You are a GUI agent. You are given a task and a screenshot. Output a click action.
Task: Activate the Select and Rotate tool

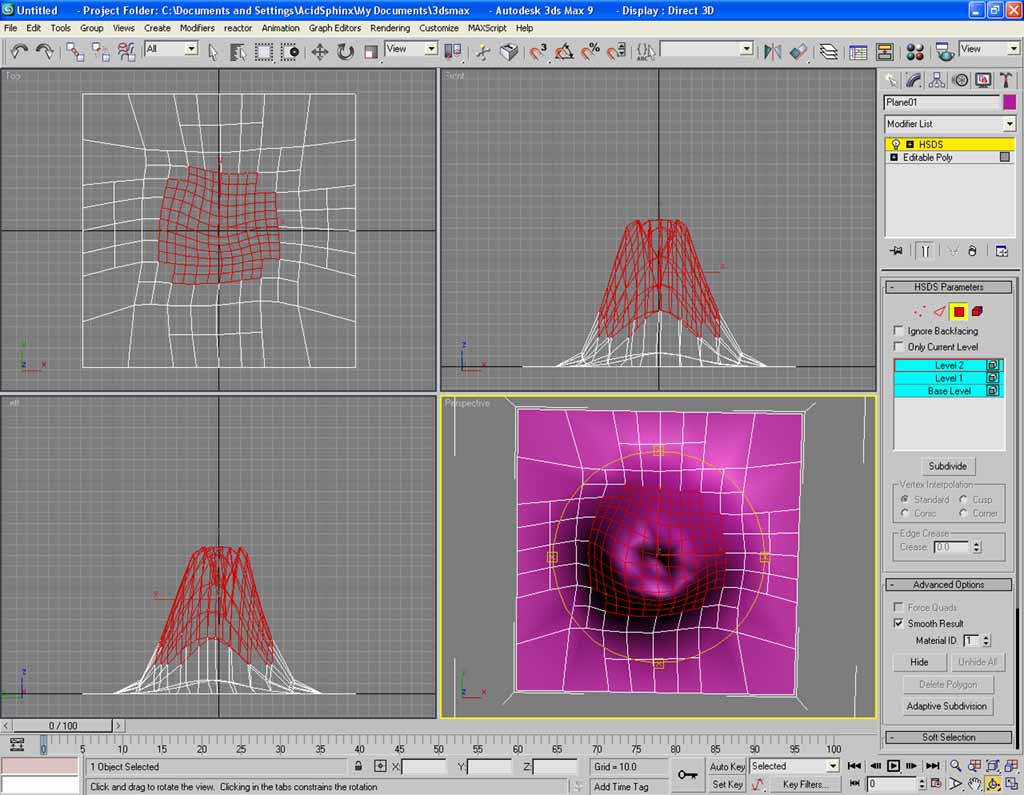click(345, 51)
